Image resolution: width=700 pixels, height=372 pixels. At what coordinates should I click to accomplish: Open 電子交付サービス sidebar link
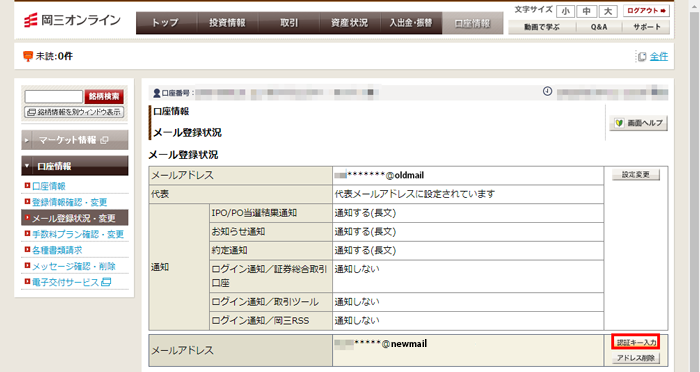pyautogui.click(x=65, y=282)
